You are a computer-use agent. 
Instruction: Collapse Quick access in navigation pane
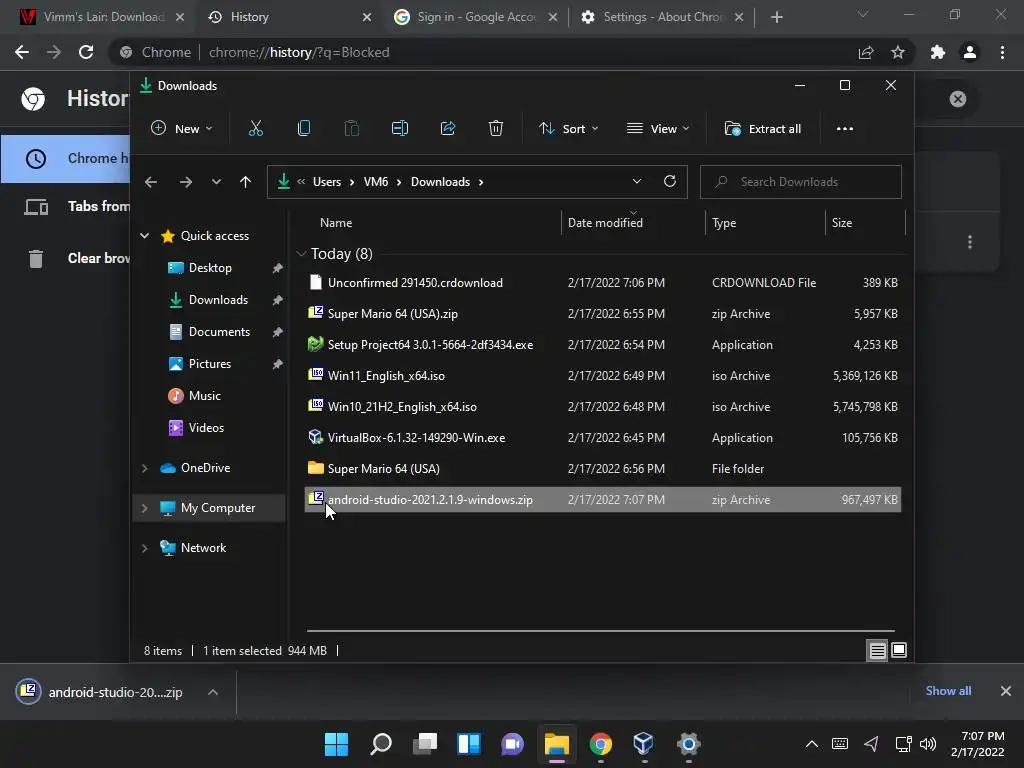(144, 236)
